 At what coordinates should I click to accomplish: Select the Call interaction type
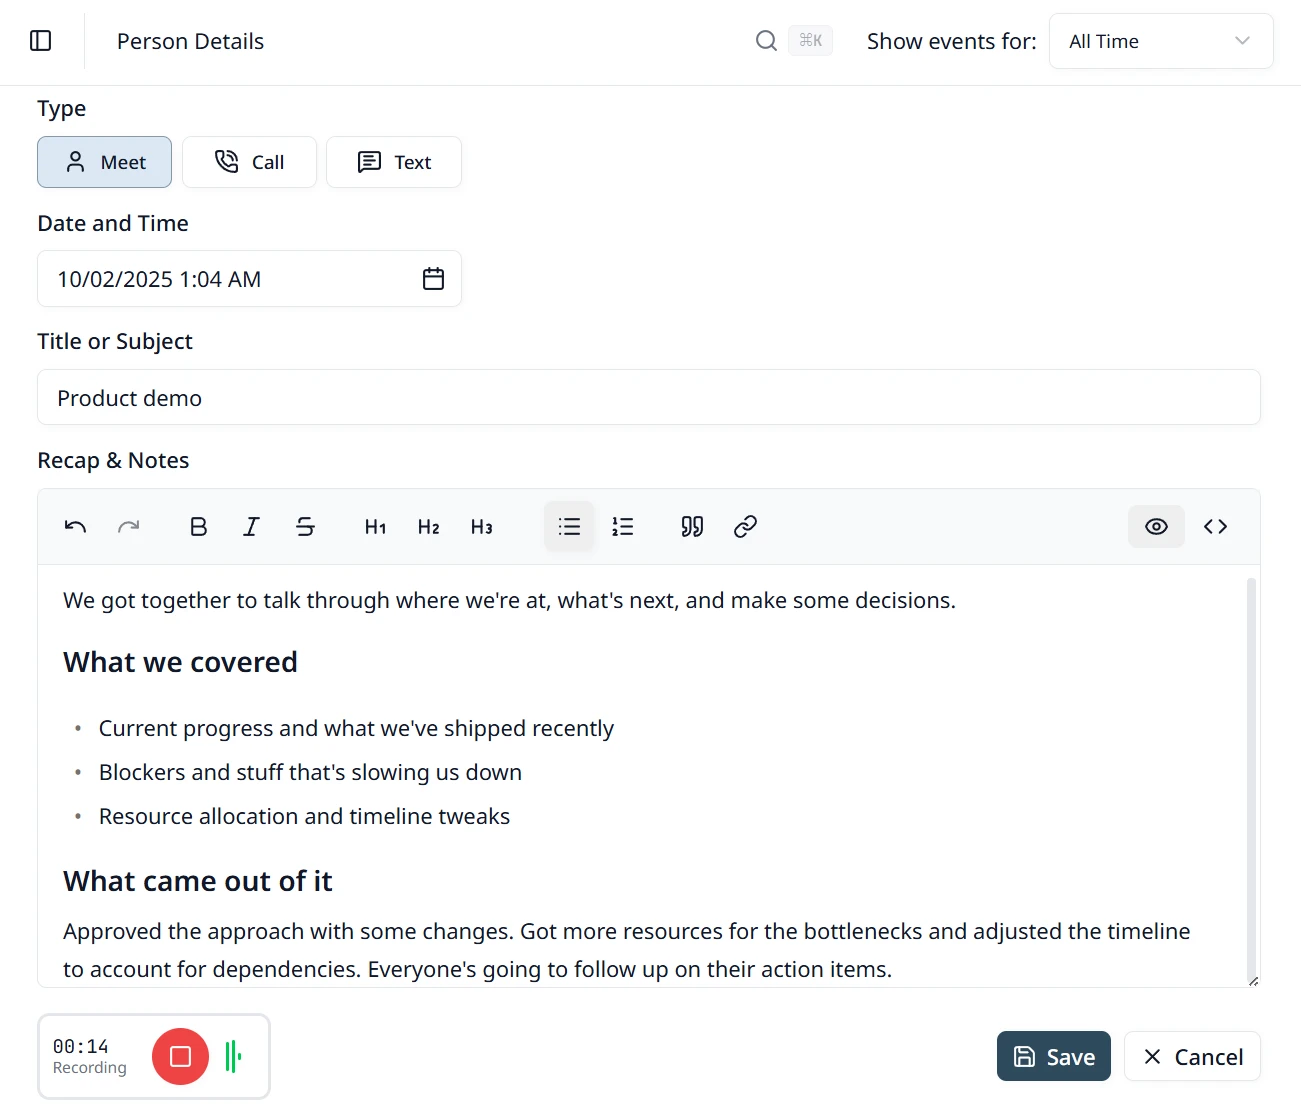click(x=249, y=162)
